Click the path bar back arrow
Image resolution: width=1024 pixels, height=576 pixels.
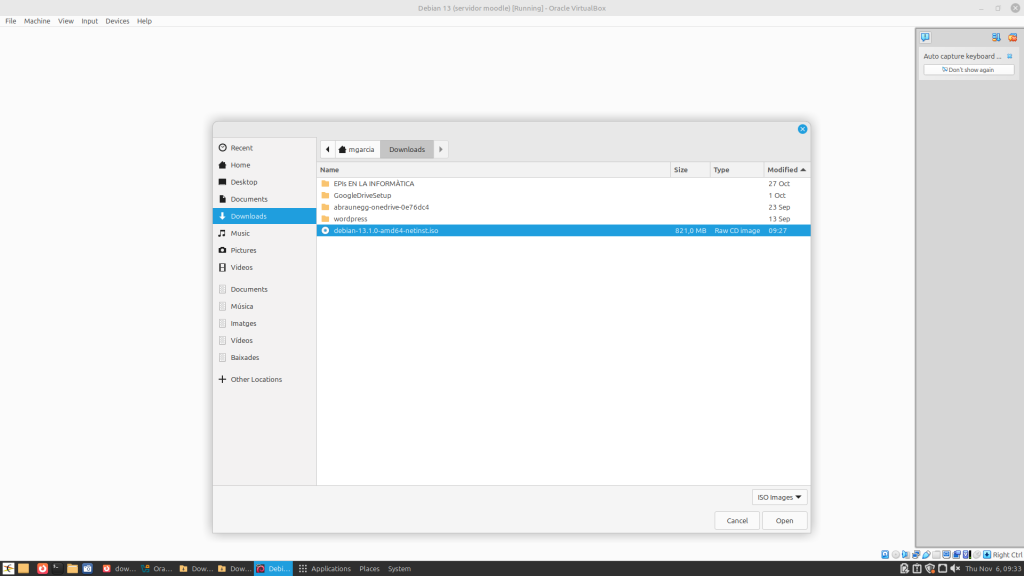click(x=328, y=149)
